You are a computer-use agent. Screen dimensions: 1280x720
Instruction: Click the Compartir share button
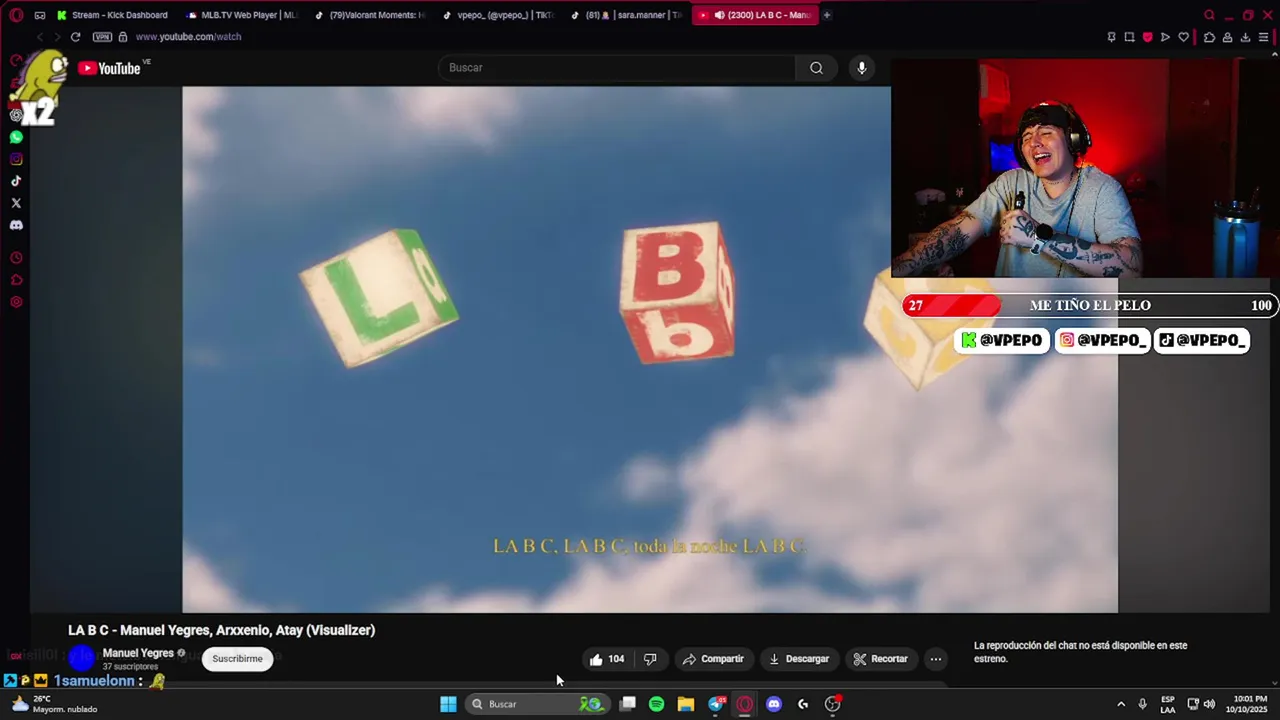point(713,659)
